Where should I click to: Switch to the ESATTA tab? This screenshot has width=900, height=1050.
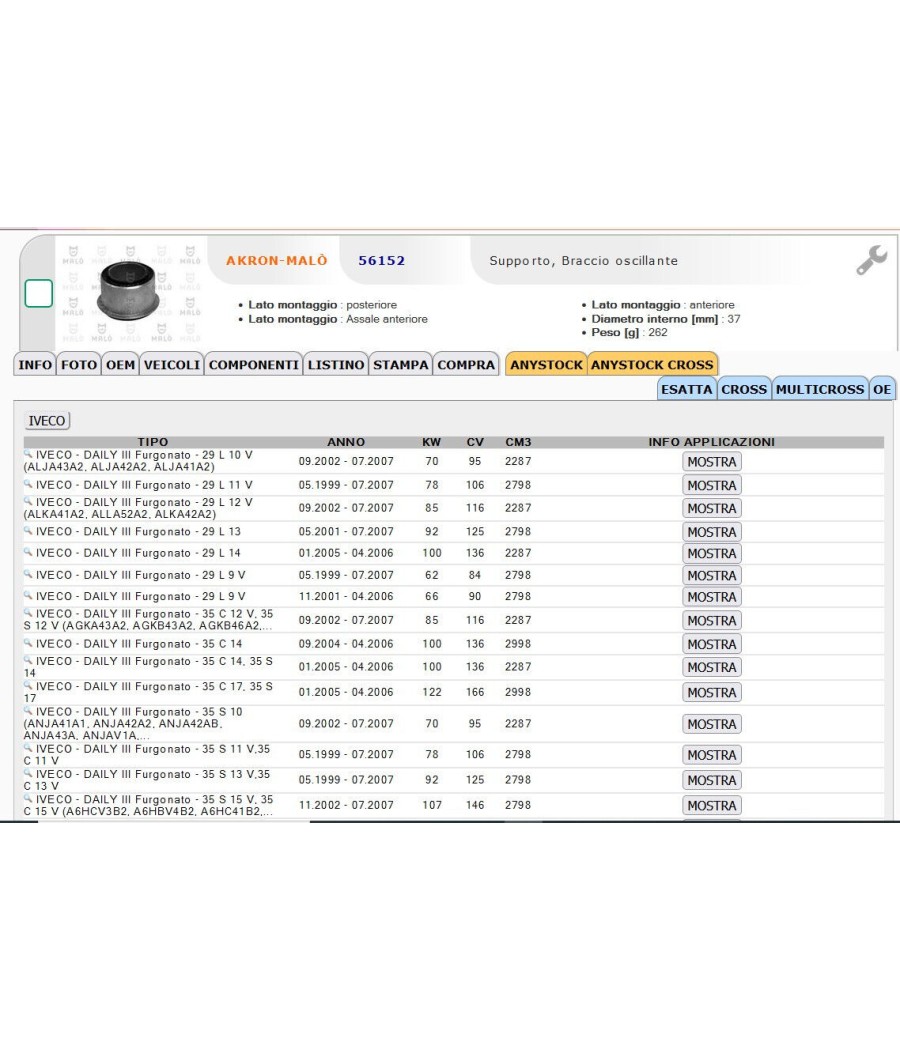click(x=687, y=389)
